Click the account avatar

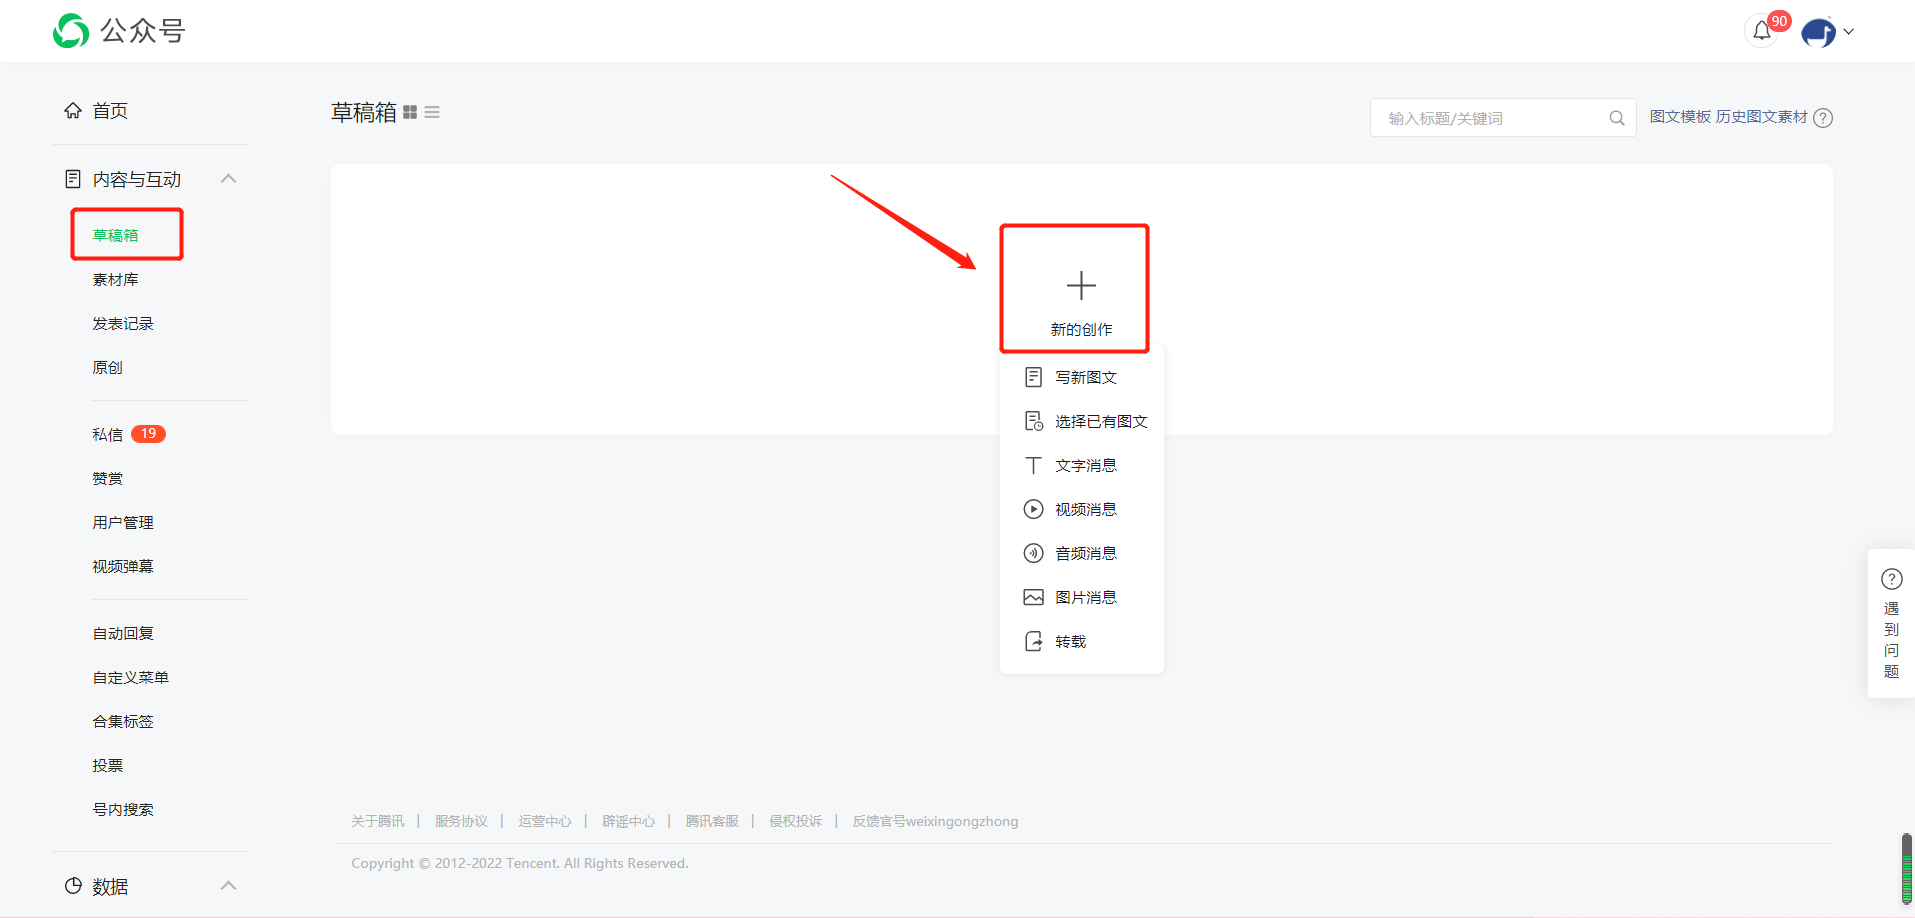[1818, 32]
